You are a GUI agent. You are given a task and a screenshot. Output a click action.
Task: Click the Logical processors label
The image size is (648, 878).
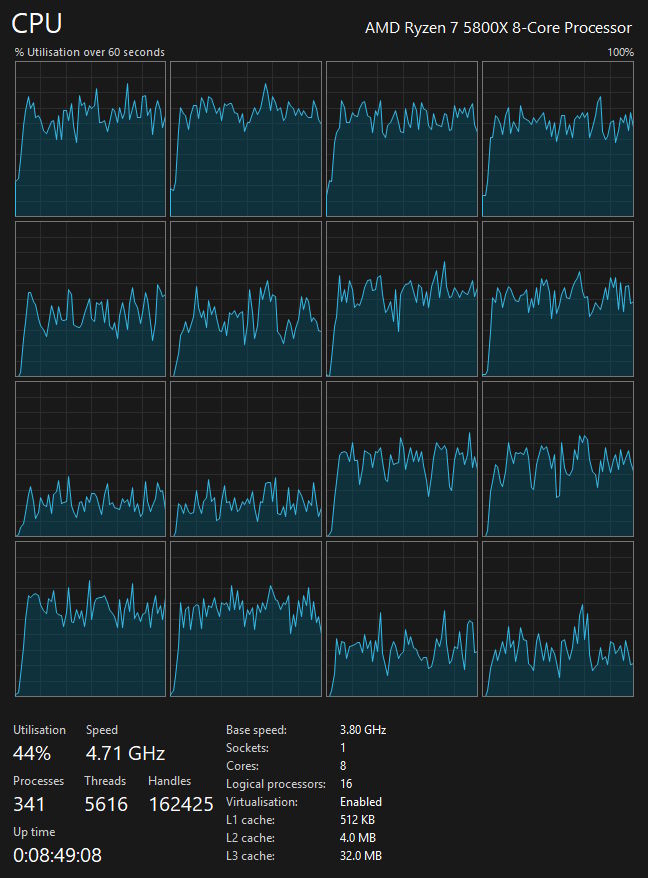(x=276, y=784)
